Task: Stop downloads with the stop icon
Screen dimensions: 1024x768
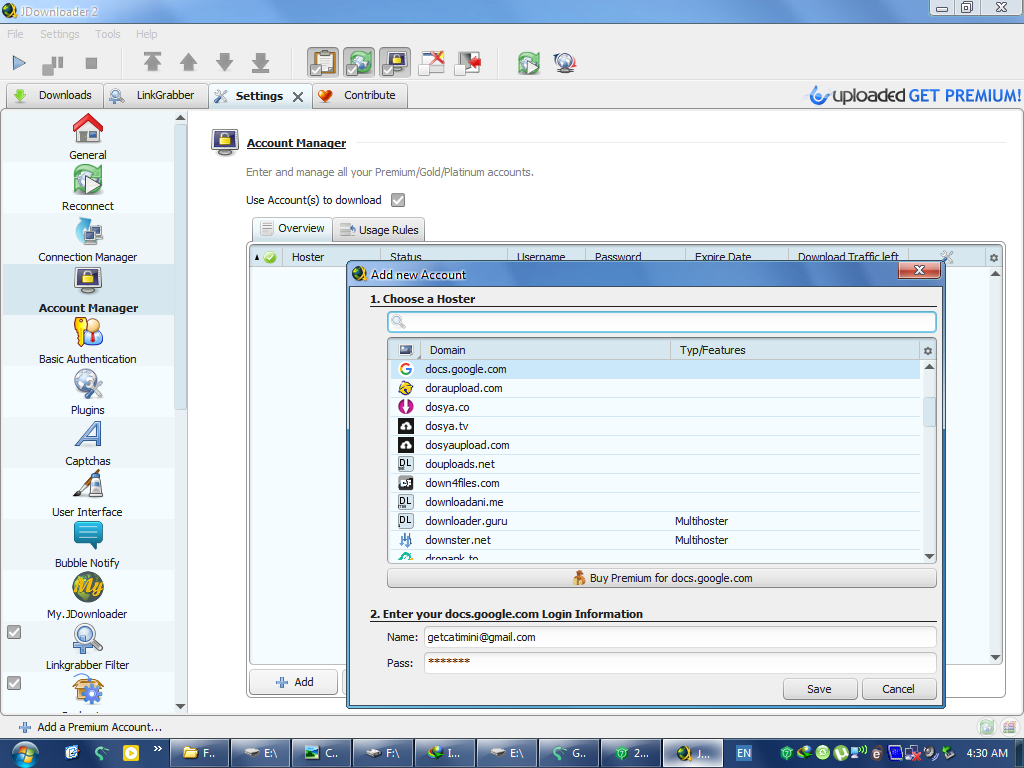Action: coord(91,63)
